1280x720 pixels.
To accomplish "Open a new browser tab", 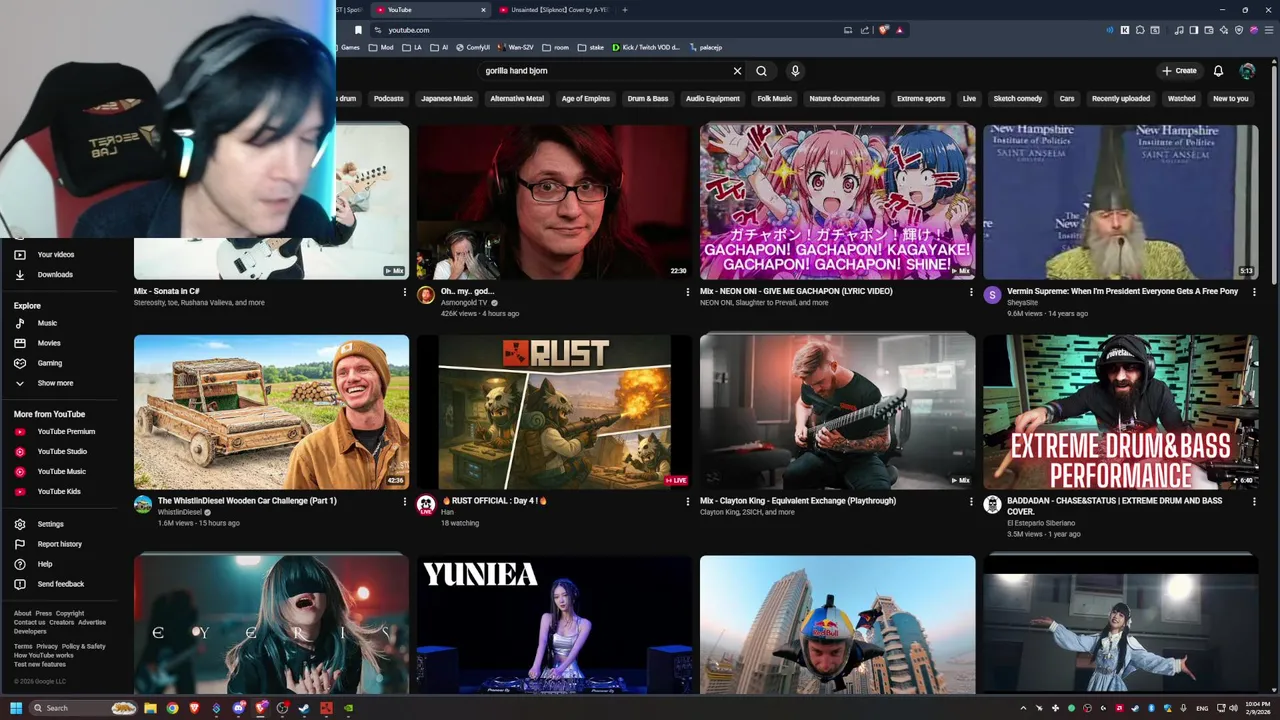I will (x=625, y=10).
